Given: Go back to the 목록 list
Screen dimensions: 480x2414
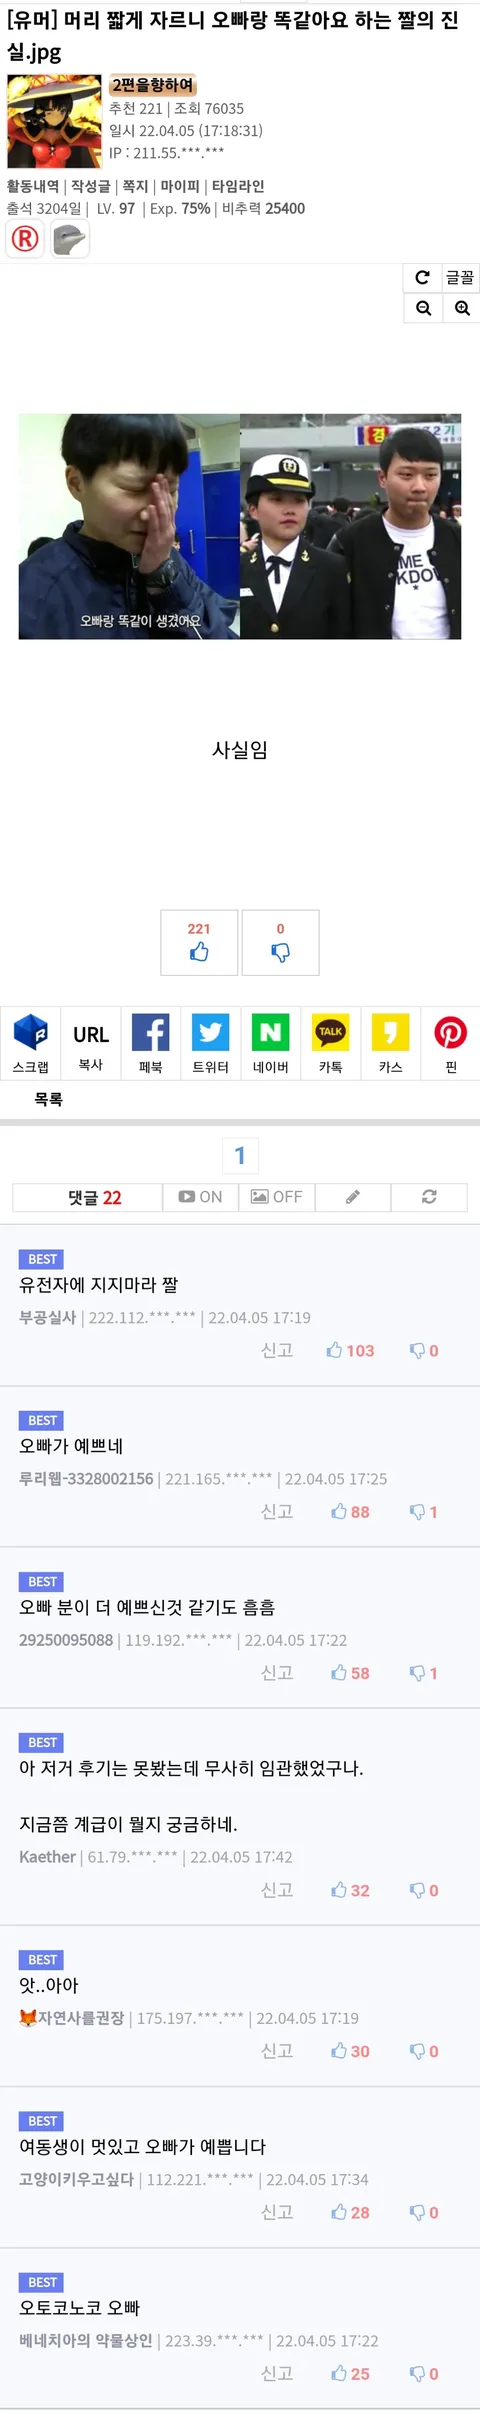Looking at the screenshot, I should point(48,1099).
